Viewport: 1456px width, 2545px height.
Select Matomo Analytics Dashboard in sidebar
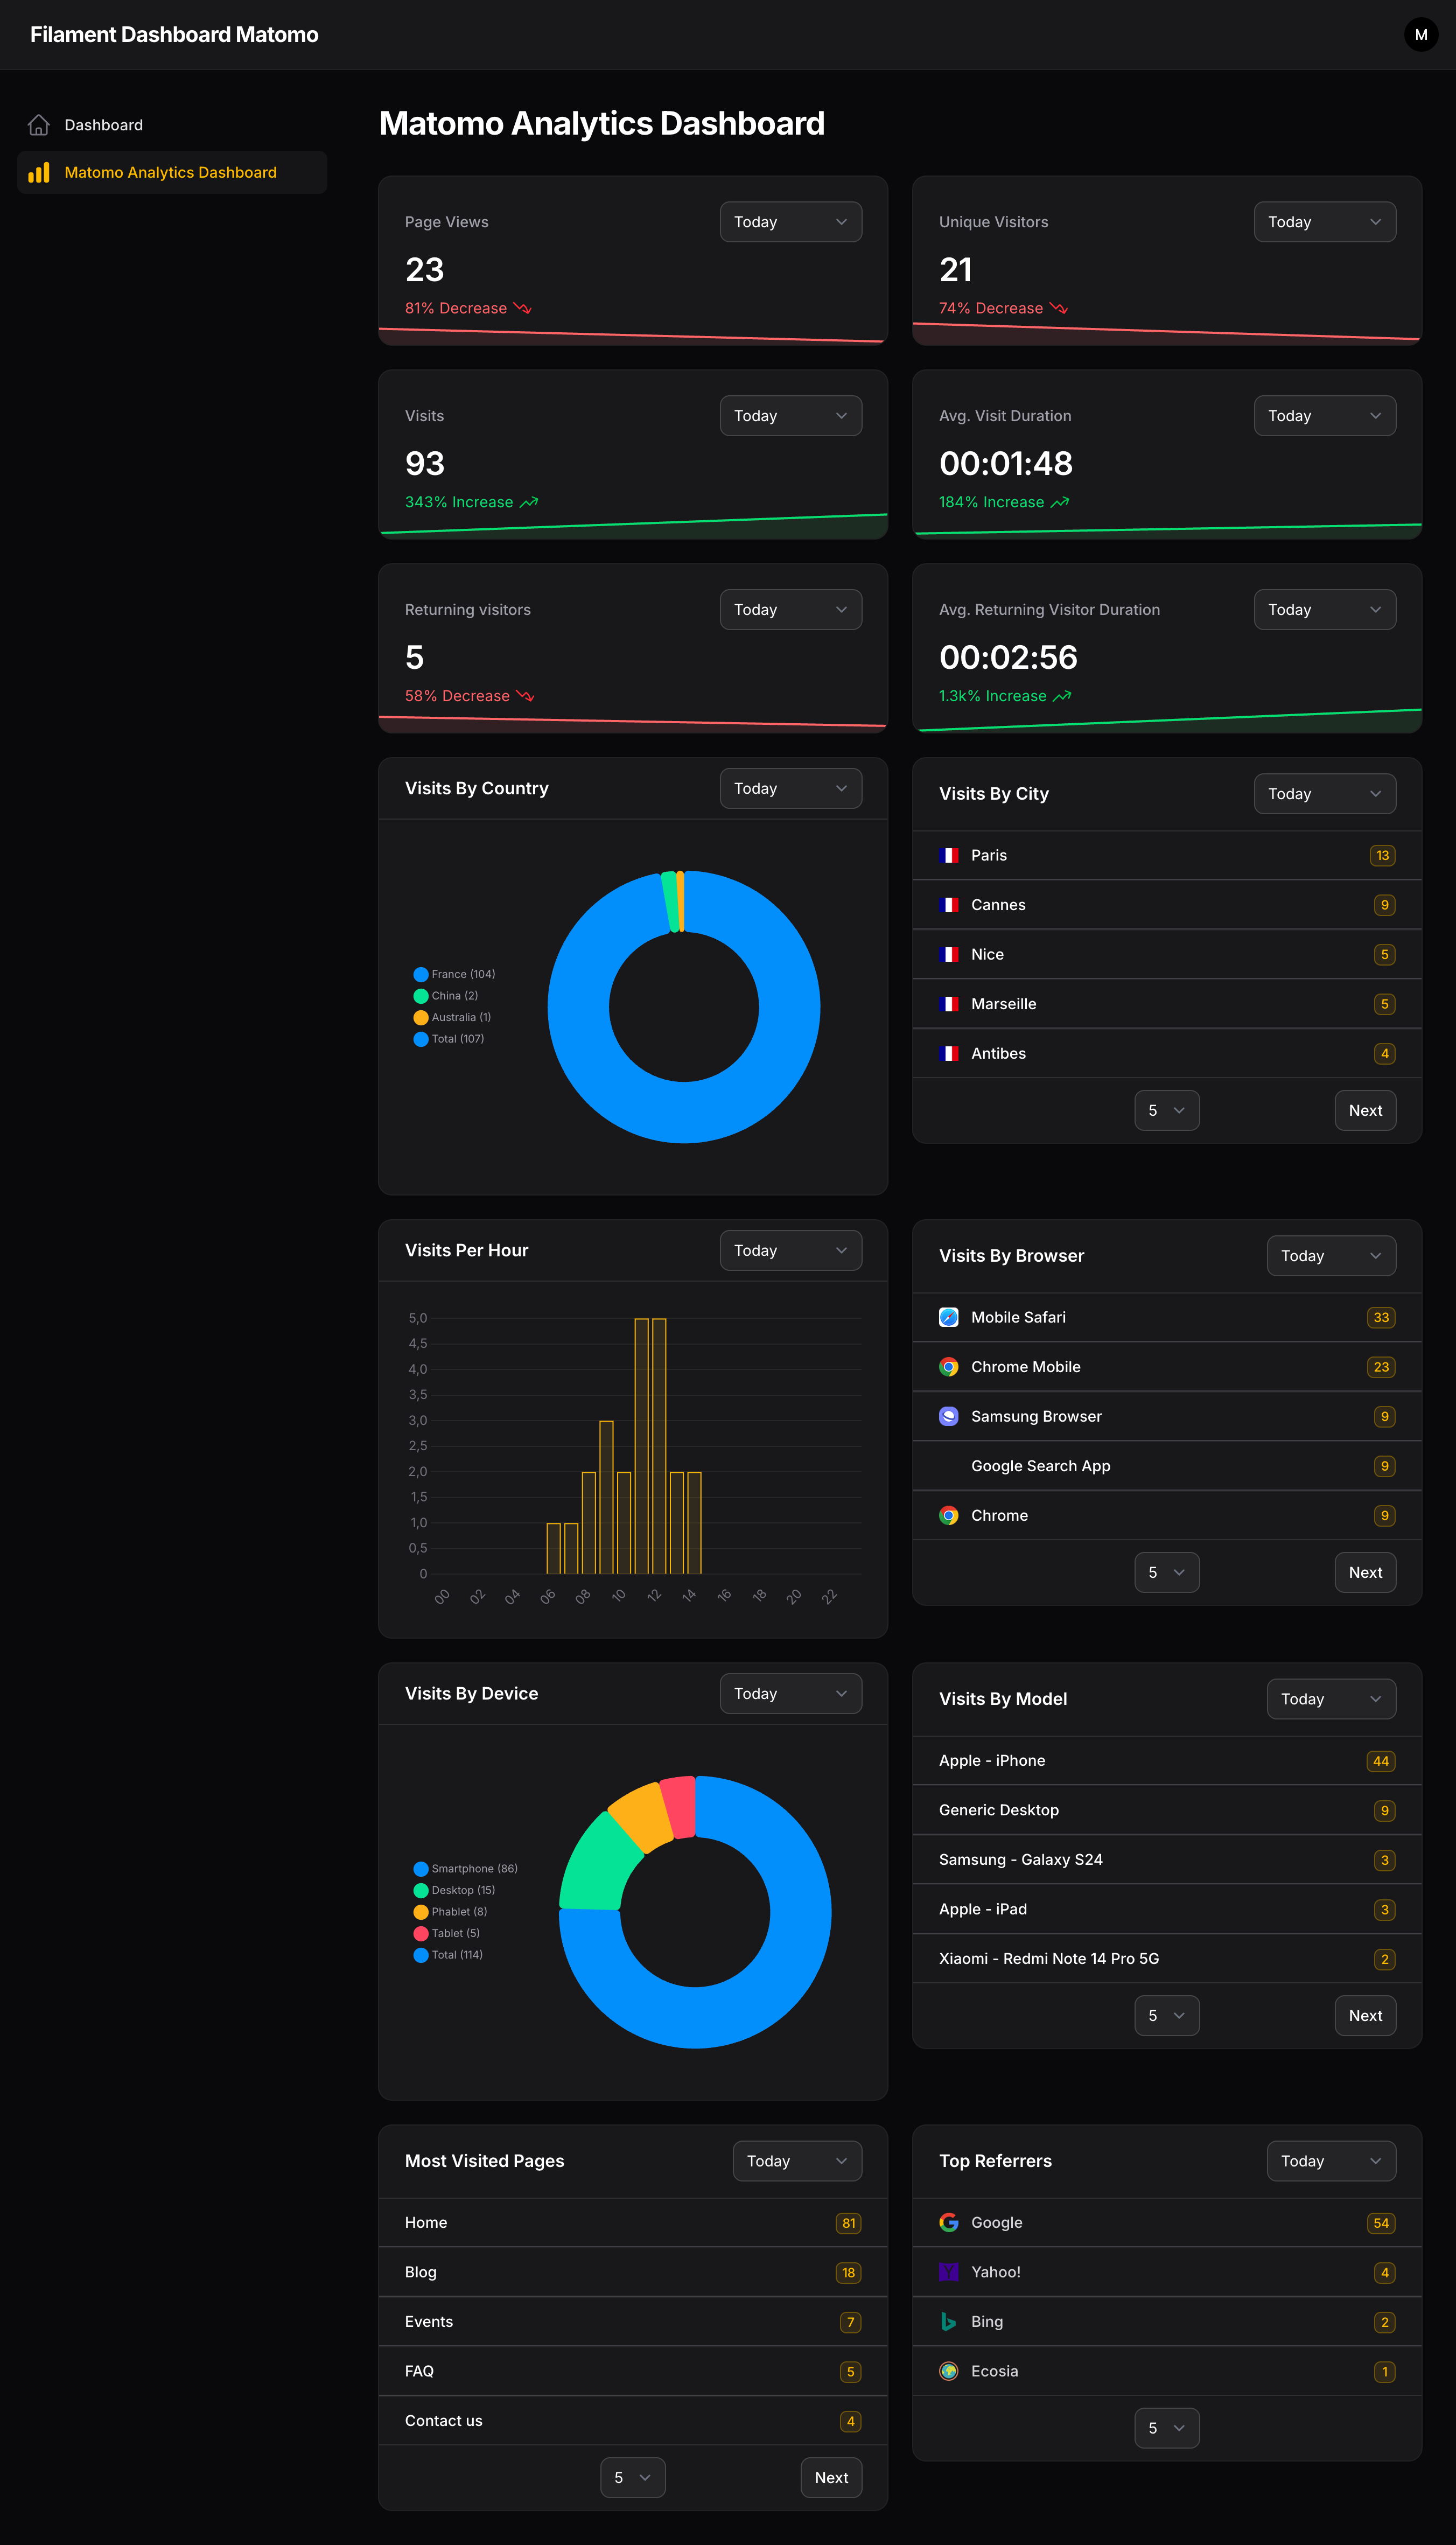coord(171,172)
